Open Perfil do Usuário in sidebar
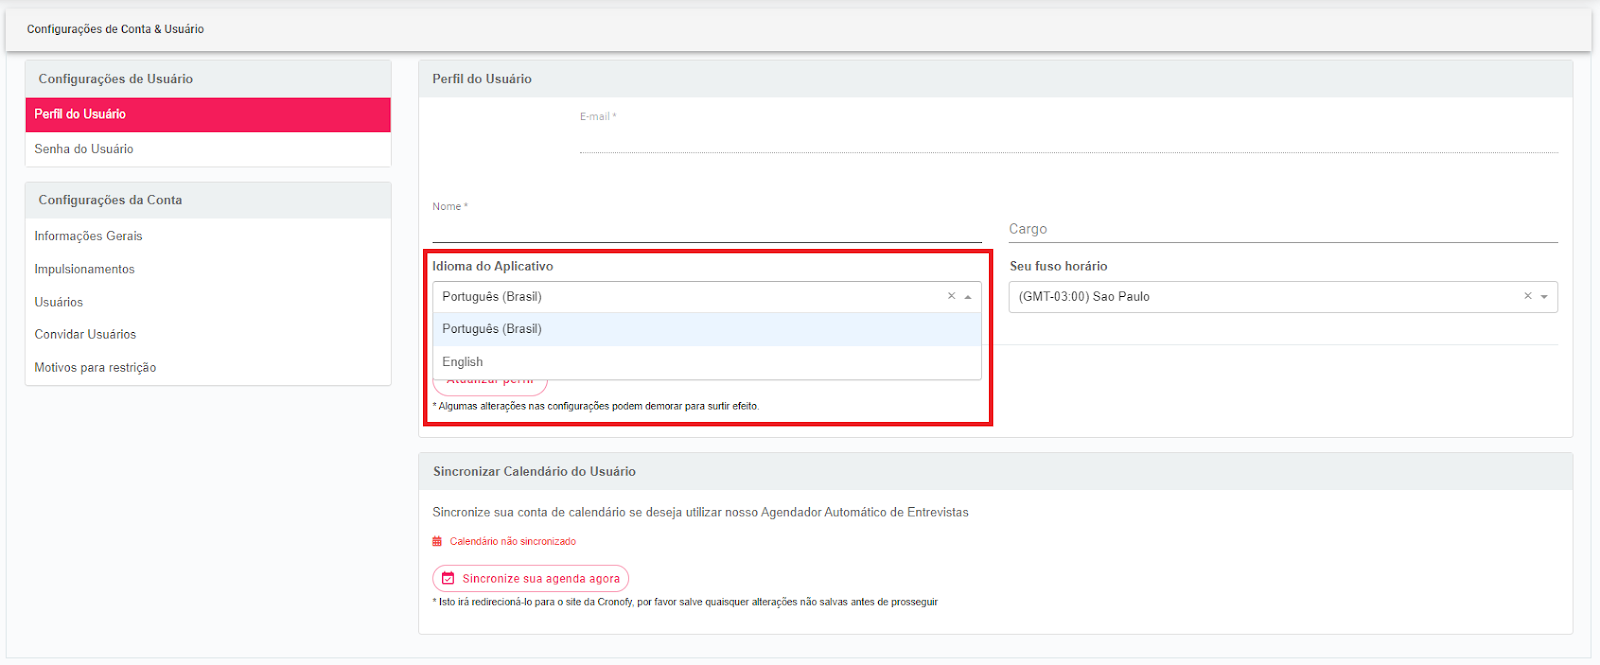The height and width of the screenshot is (665, 1600). click(x=208, y=114)
